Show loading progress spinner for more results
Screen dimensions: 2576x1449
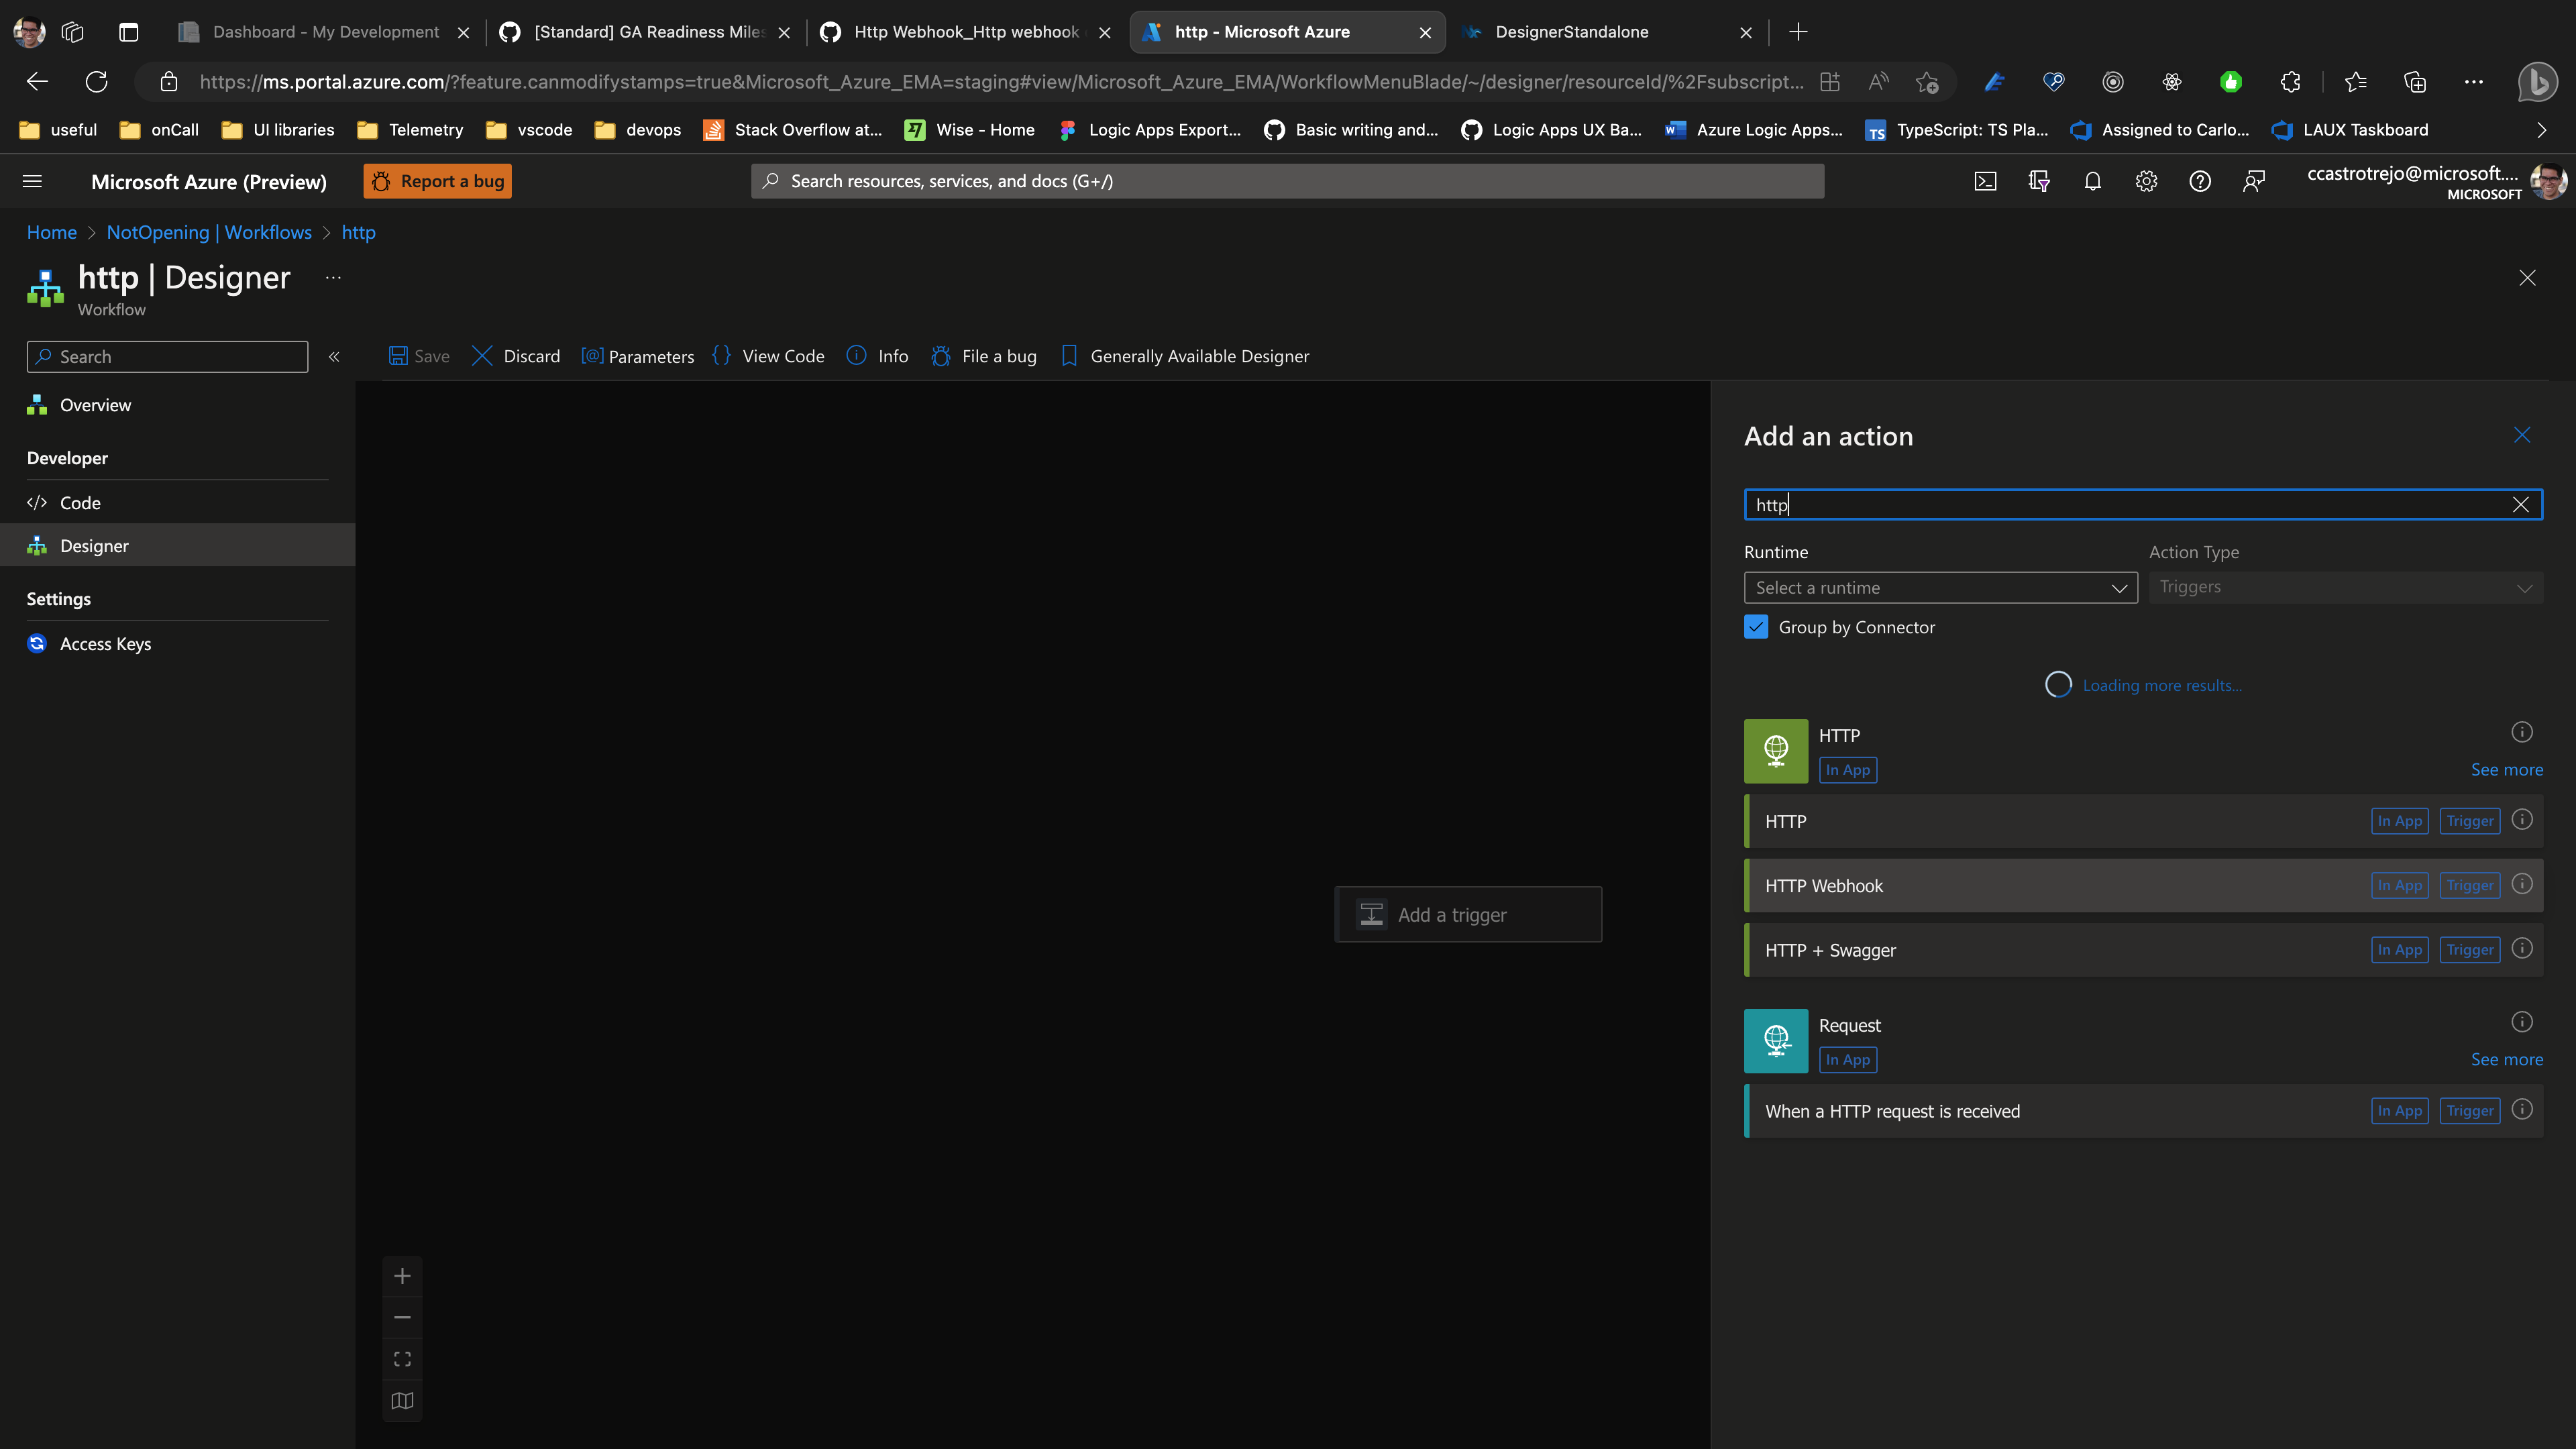click(2059, 684)
